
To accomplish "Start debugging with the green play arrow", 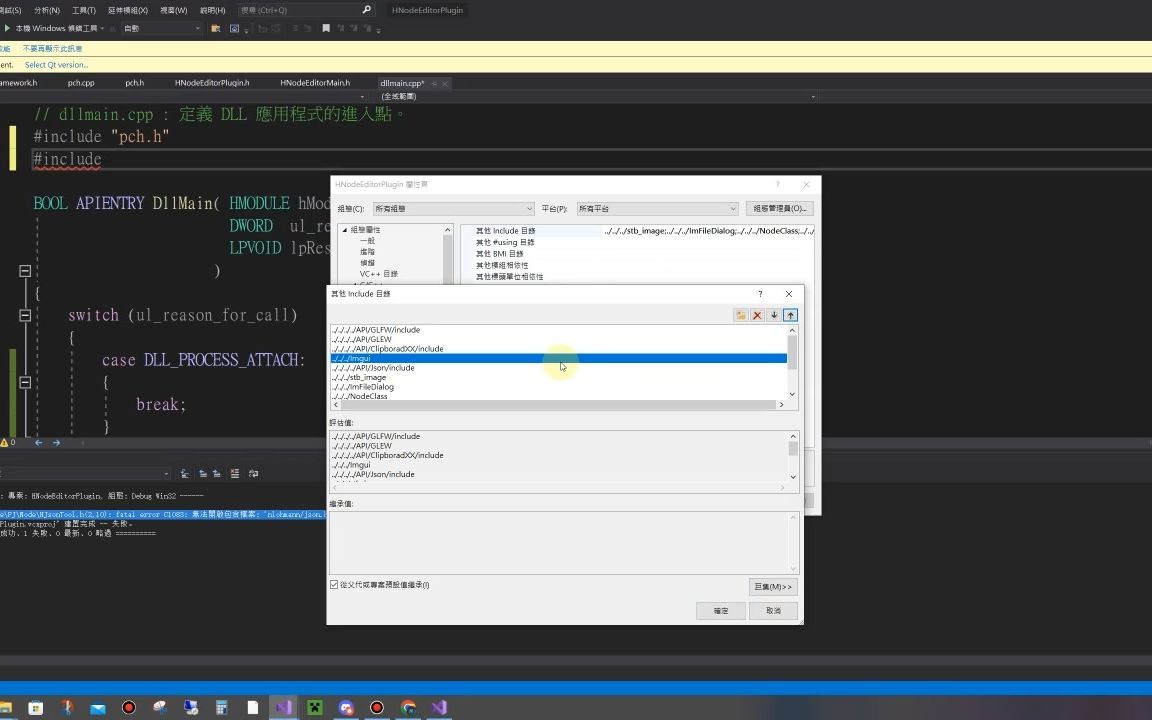I will click(7, 28).
